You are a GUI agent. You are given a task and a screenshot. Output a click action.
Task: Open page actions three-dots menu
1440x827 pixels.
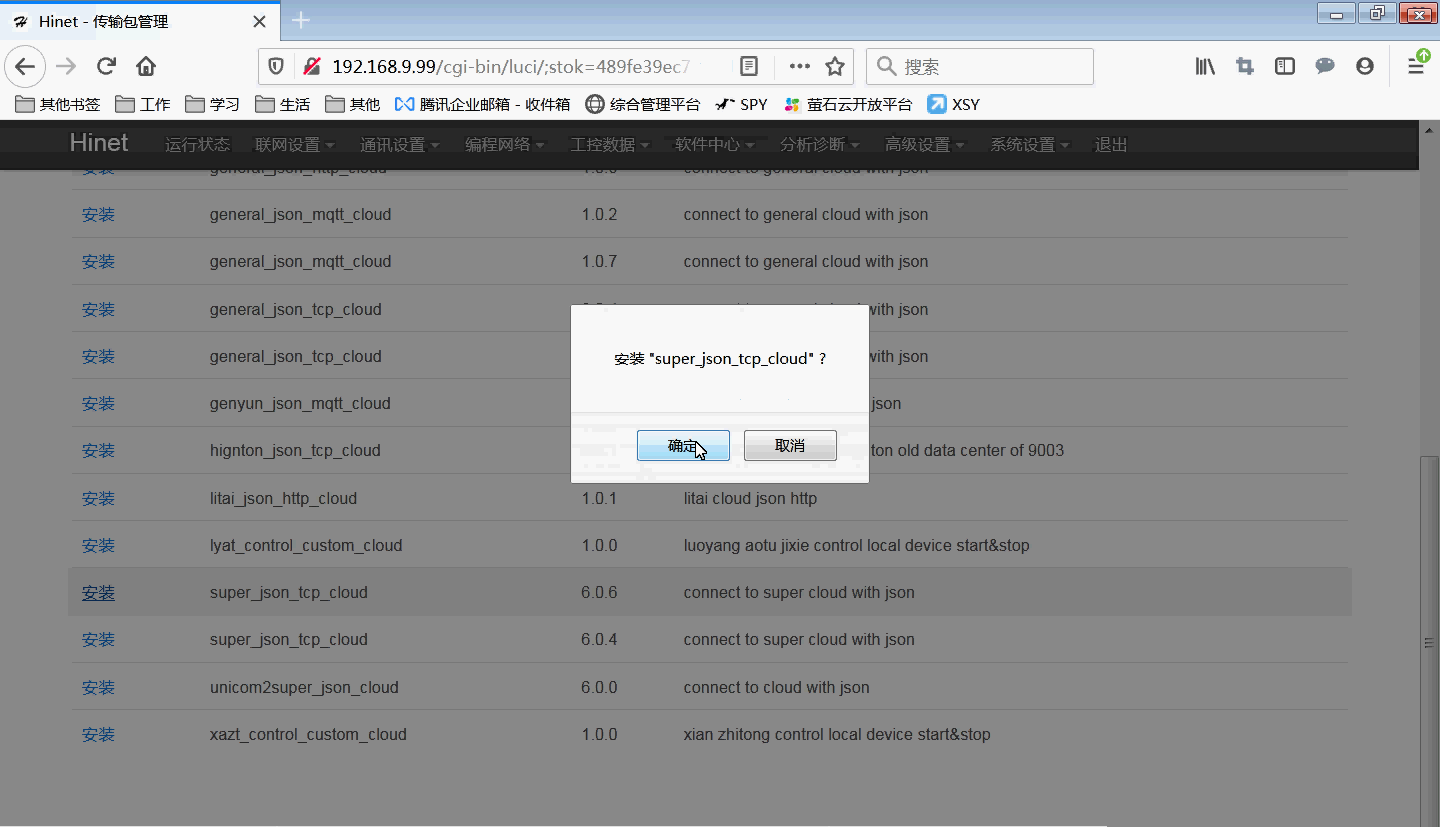click(799, 67)
